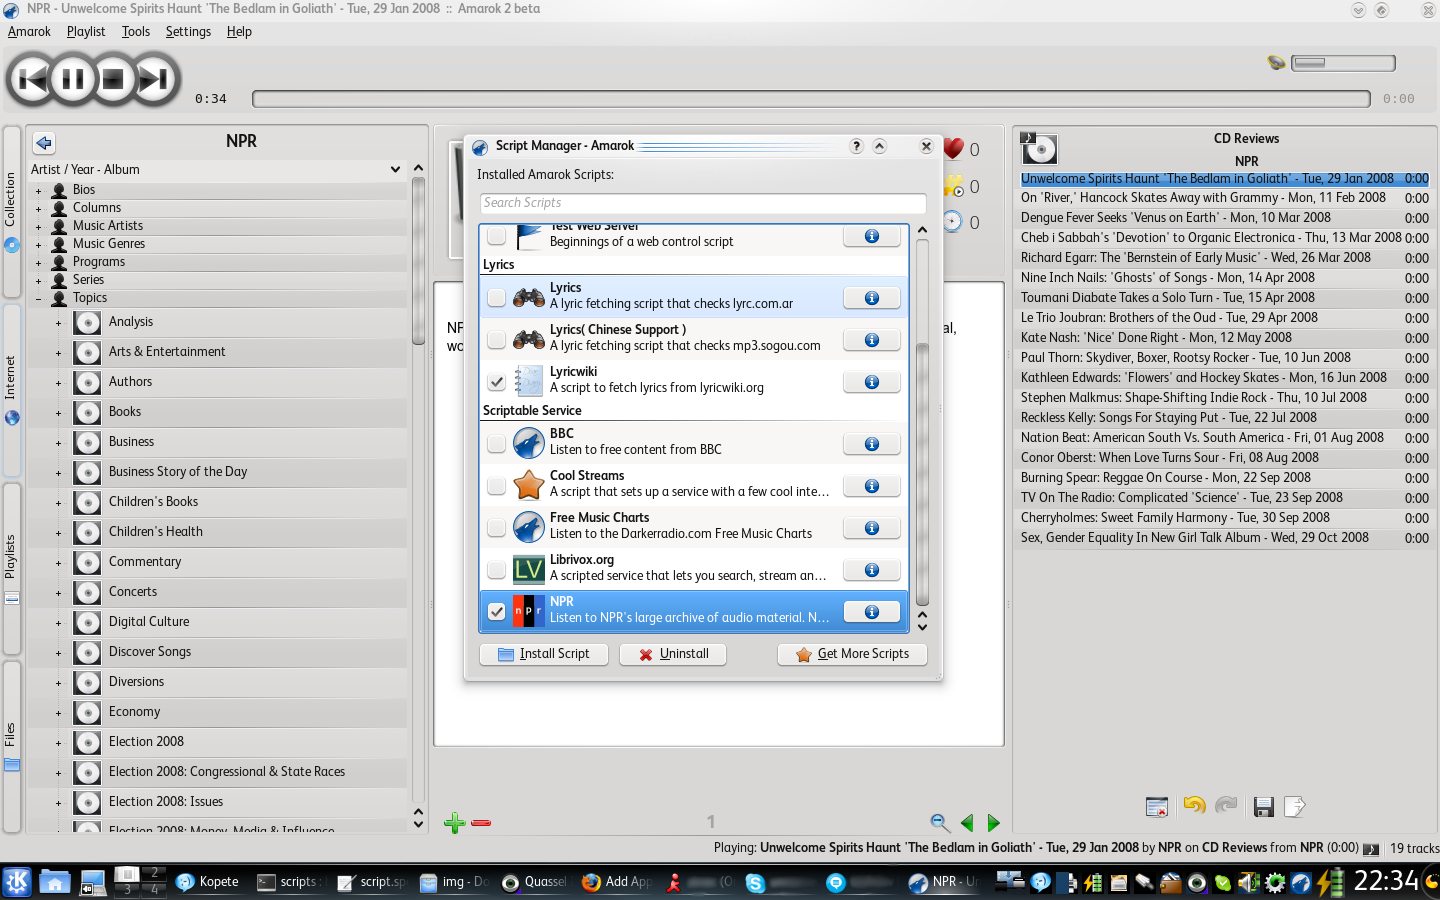Screen dimensions: 1440x900
Task: Skip to previous track button
Action: [x=32, y=79]
